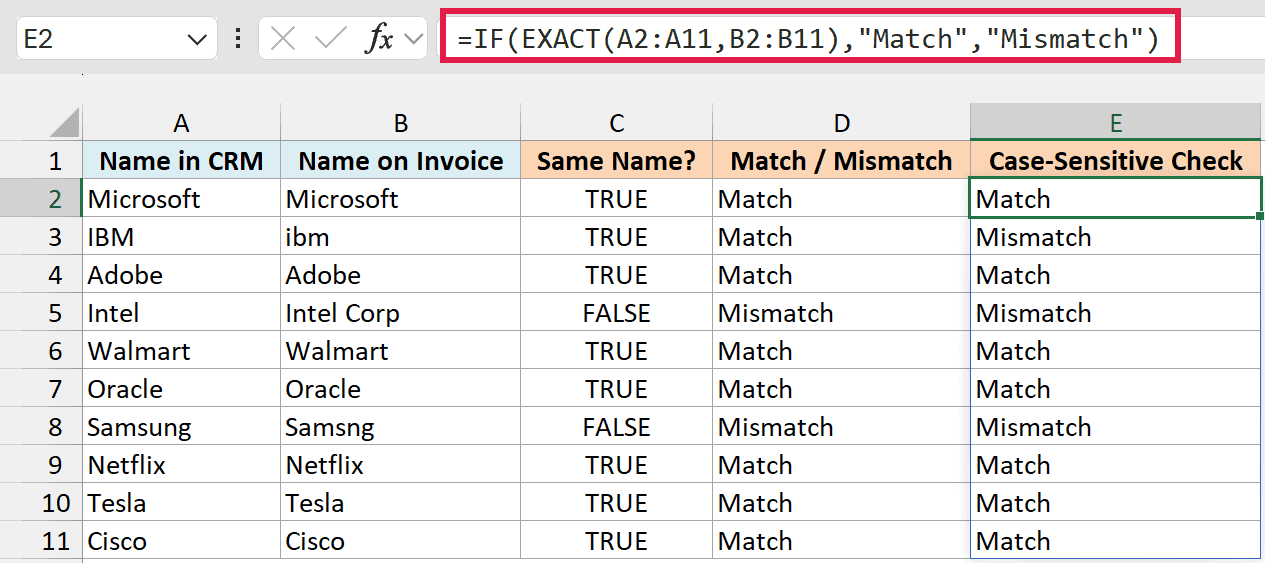Select cell A5 containing Intel
Screen dimensions: 1265x563
181,313
